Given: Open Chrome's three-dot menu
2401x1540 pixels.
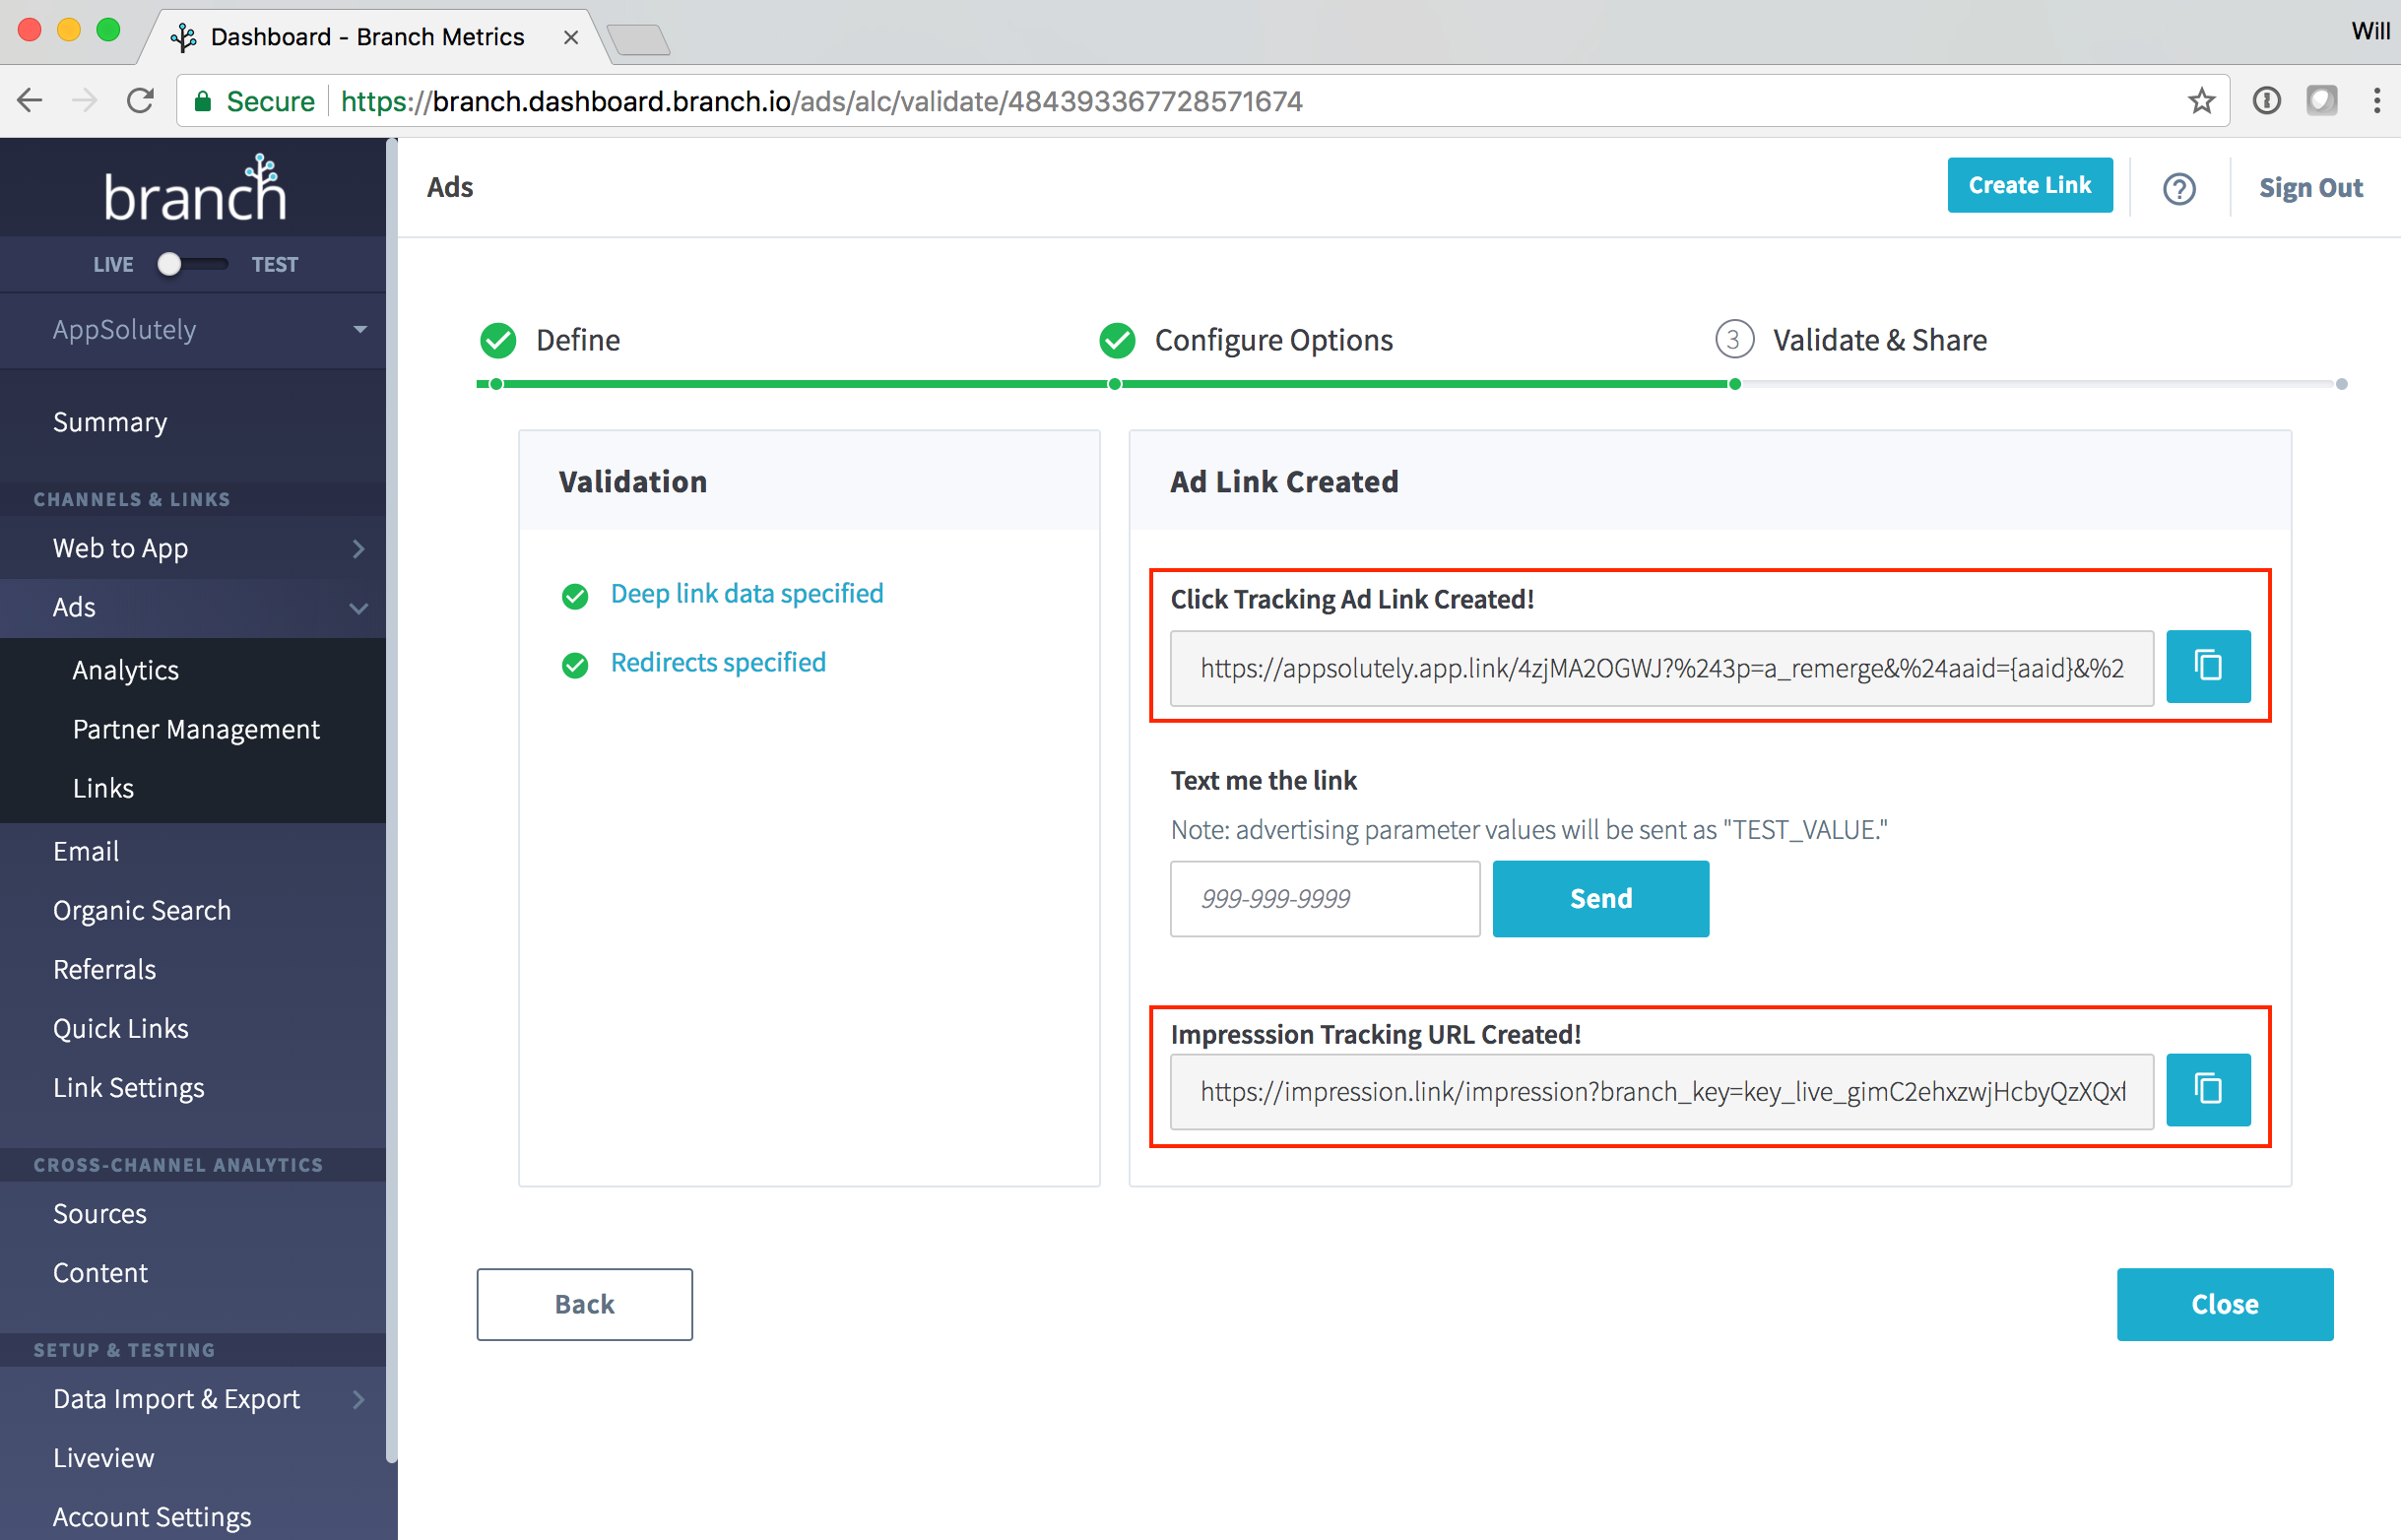Looking at the screenshot, I should pos(2376,100).
